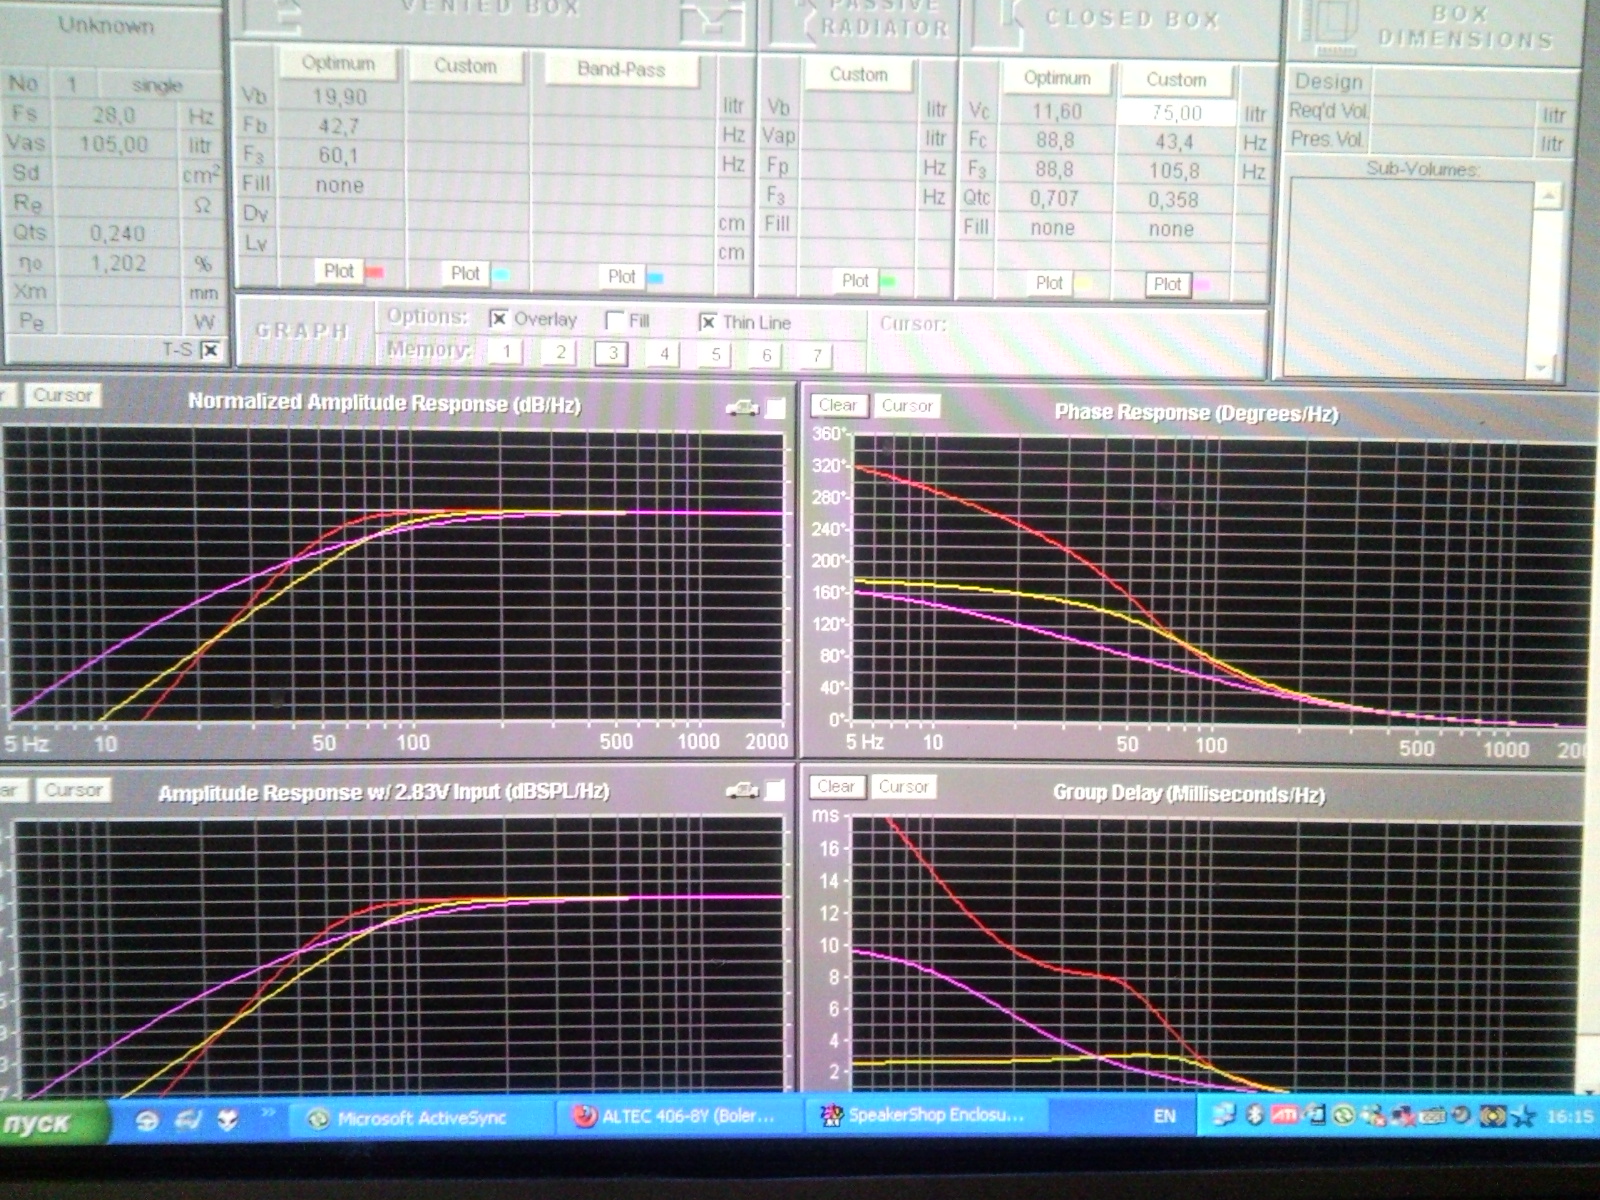Uncheck the T-S checkbox
Viewport: 1600px width, 1200px height.
tap(210, 350)
